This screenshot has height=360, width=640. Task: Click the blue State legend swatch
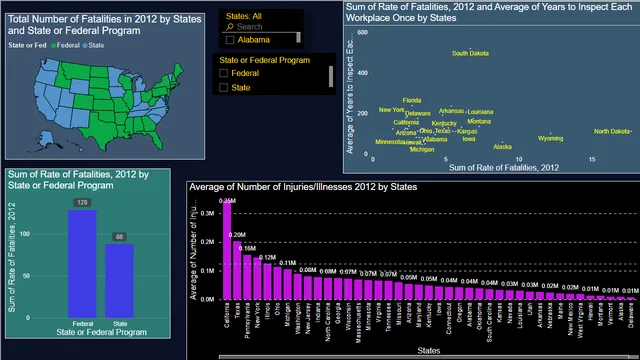(85, 46)
